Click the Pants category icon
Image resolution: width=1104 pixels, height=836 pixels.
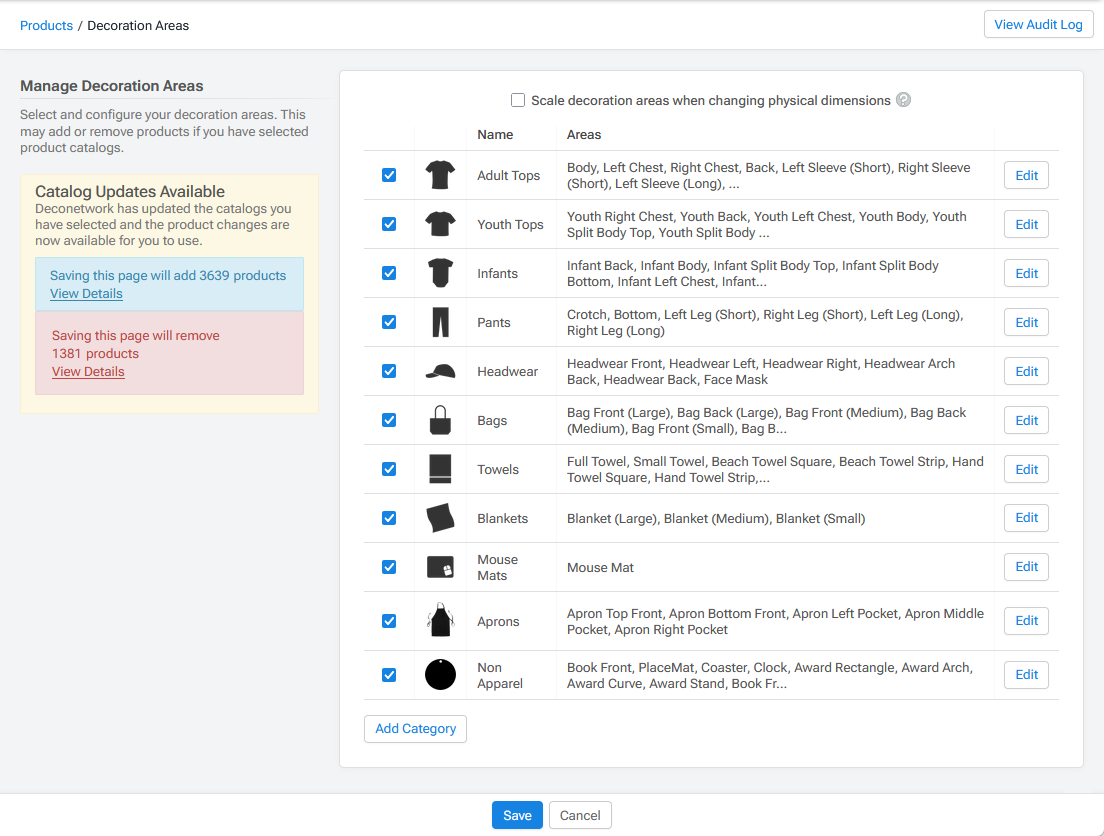click(440, 322)
